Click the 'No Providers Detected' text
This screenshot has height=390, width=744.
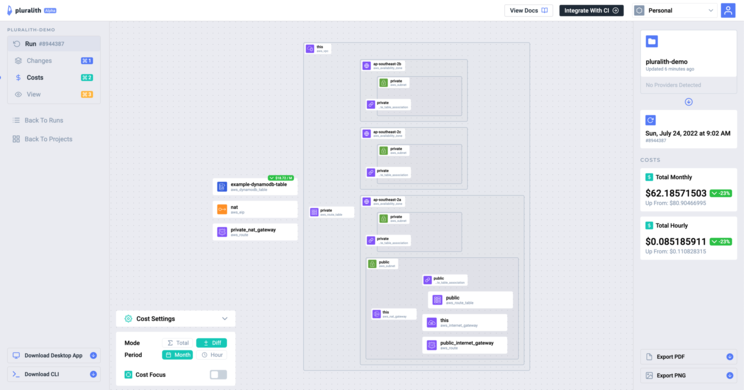click(x=673, y=85)
